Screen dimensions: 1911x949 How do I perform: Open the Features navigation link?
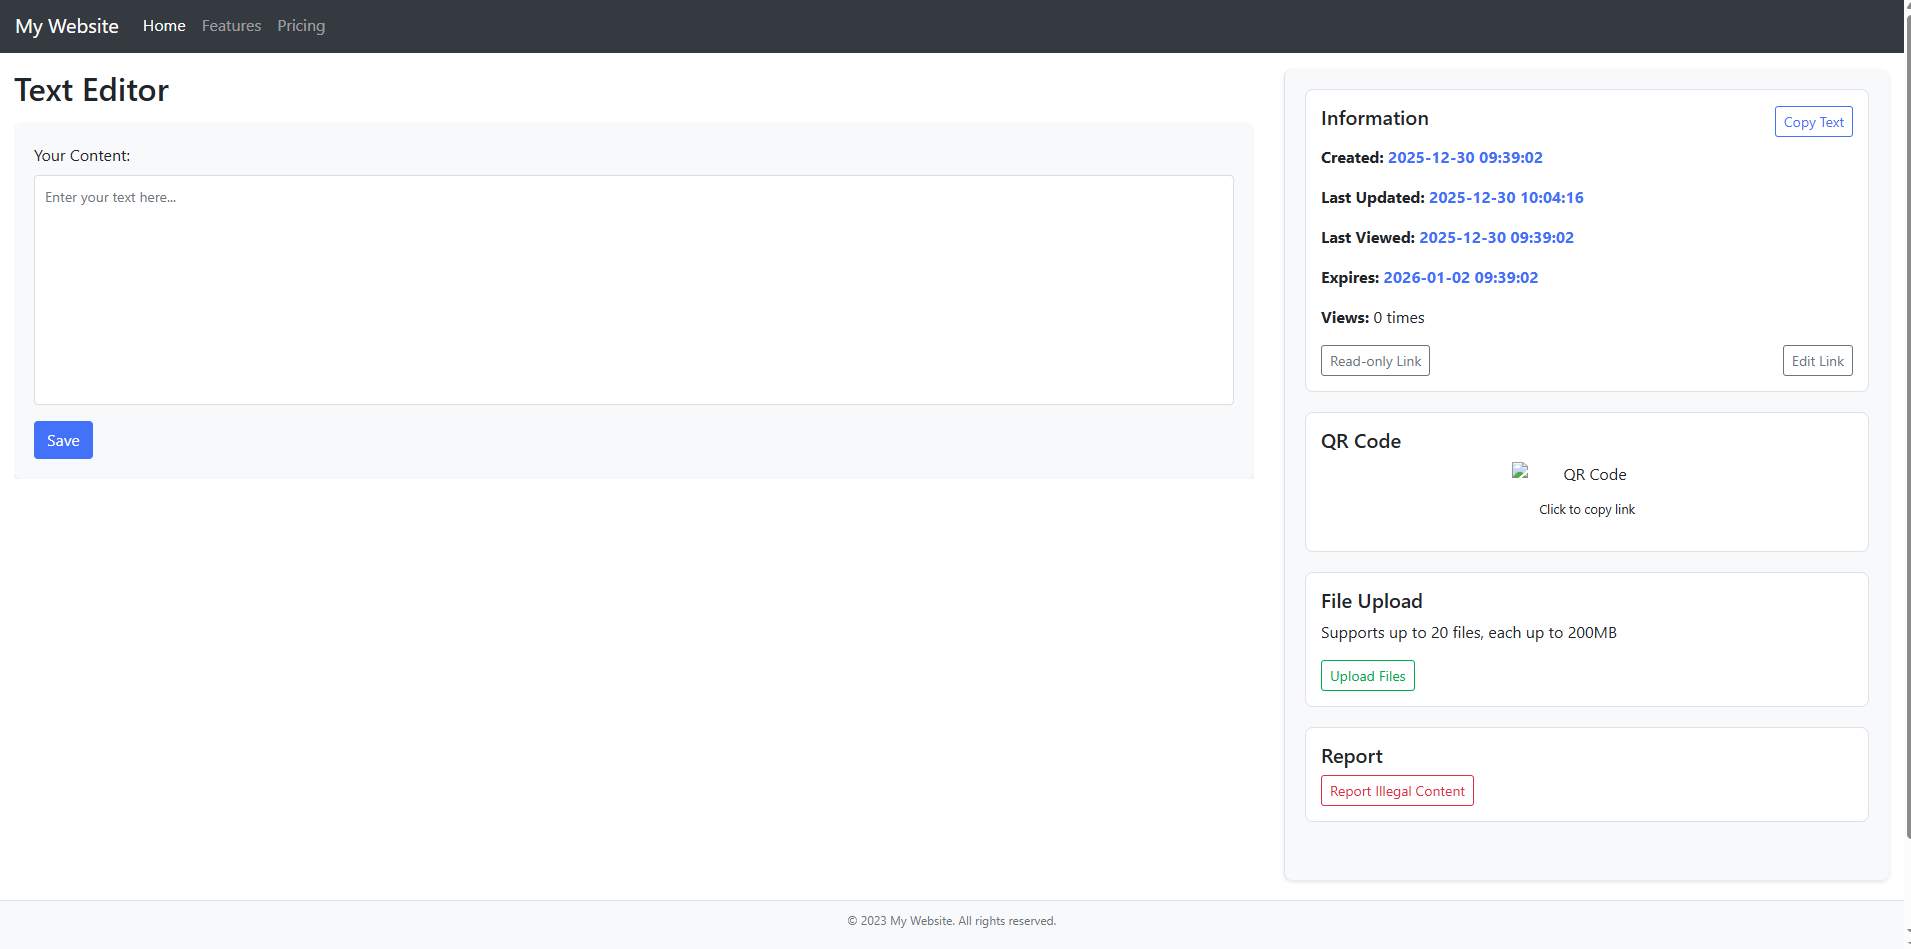(231, 26)
